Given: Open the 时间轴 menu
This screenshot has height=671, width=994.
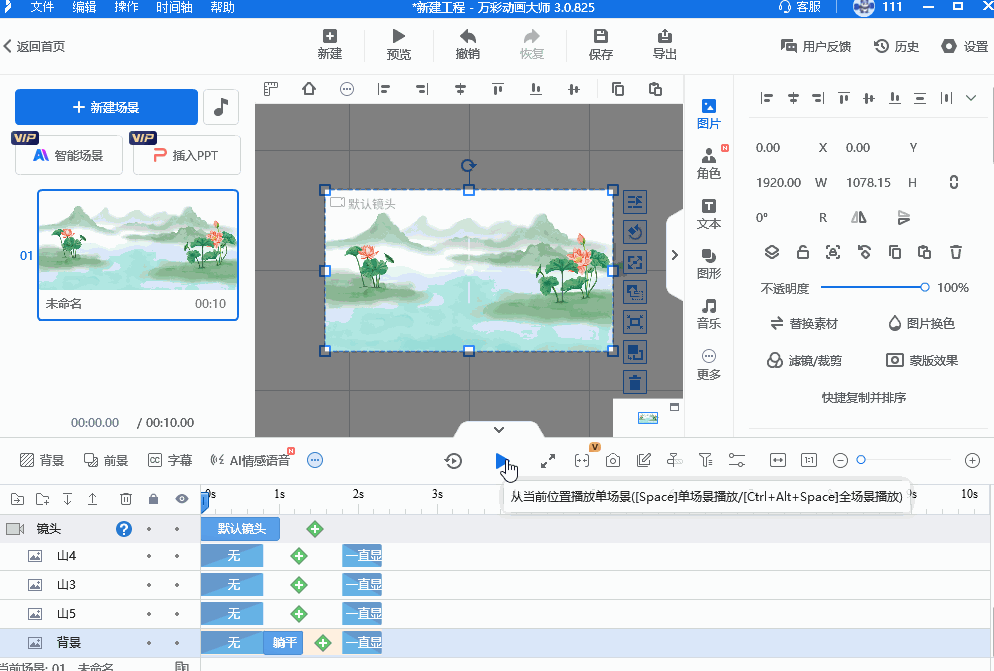Looking at the screenshot, I should pyautogui.click(x=175, y=7).
